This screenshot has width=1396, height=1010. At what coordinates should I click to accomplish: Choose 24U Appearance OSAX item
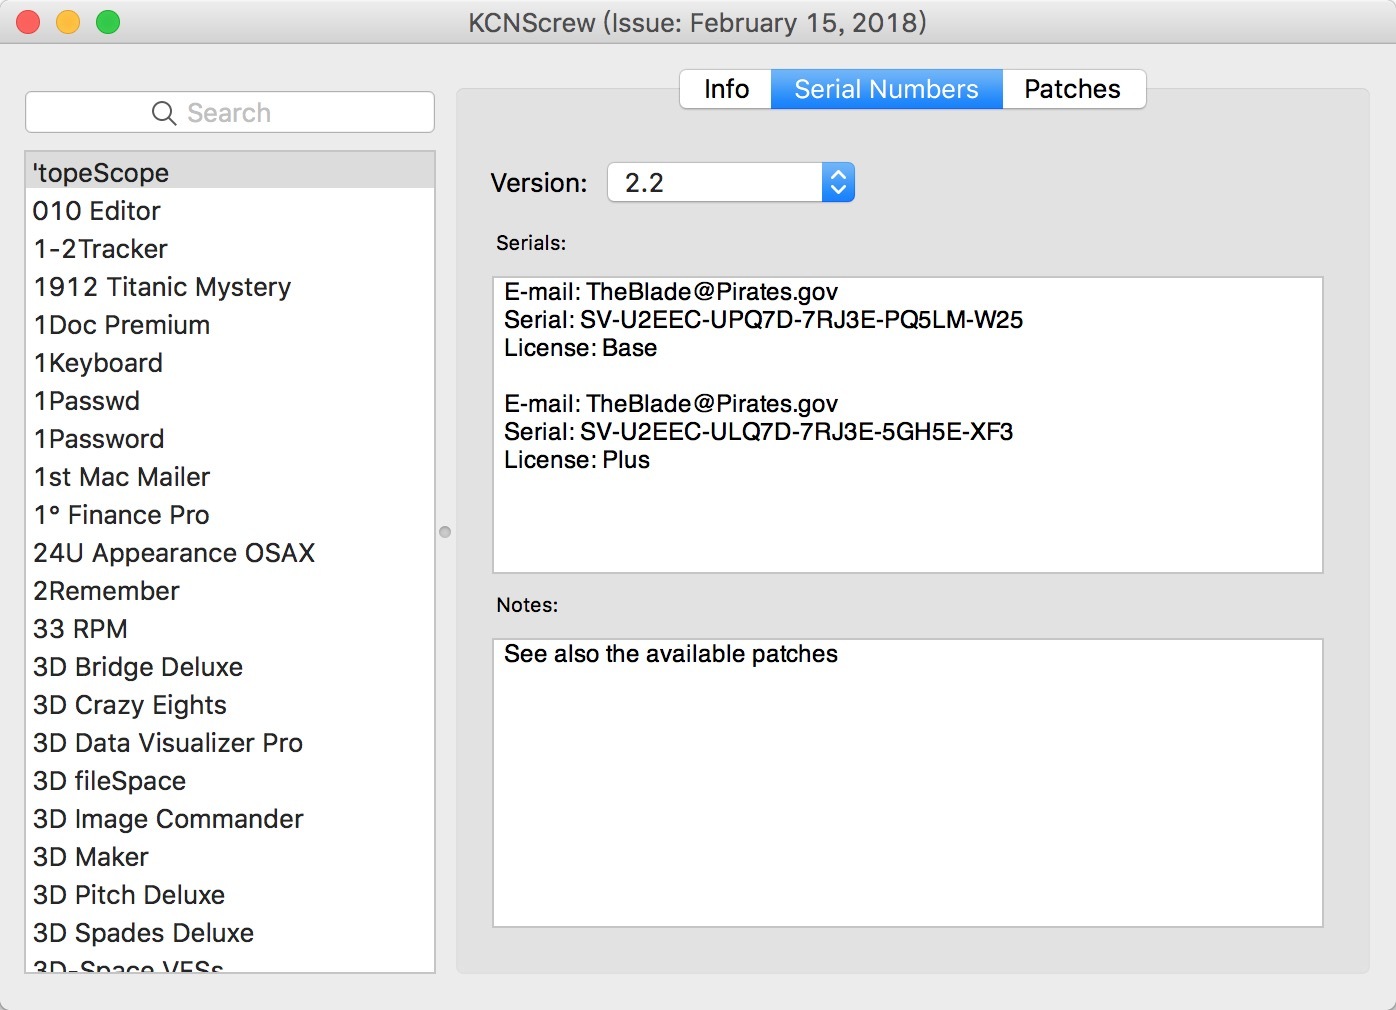(x=174, y=553)
